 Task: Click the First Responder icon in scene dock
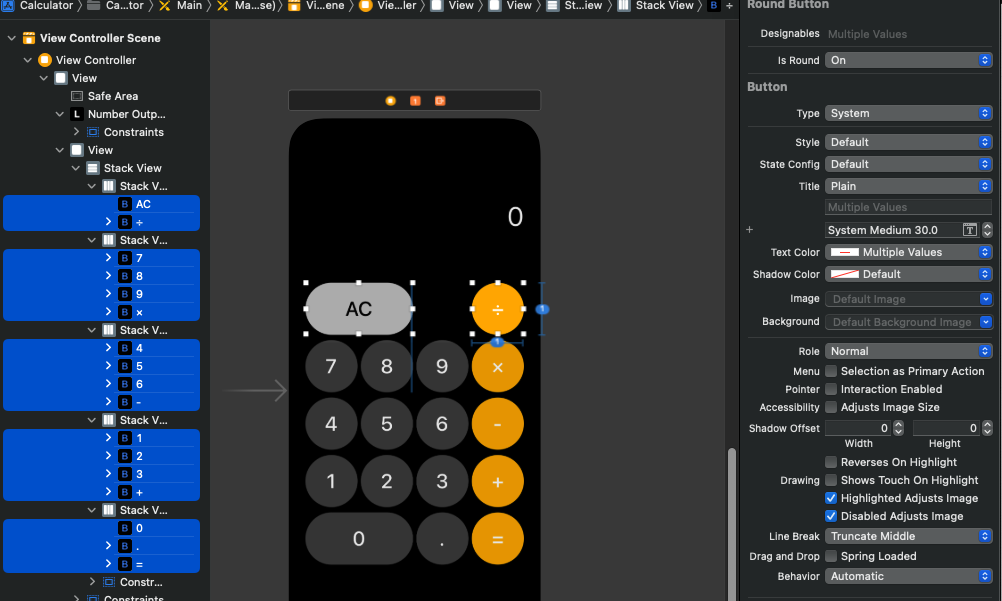pyautogui.click(x=415, y=101)
